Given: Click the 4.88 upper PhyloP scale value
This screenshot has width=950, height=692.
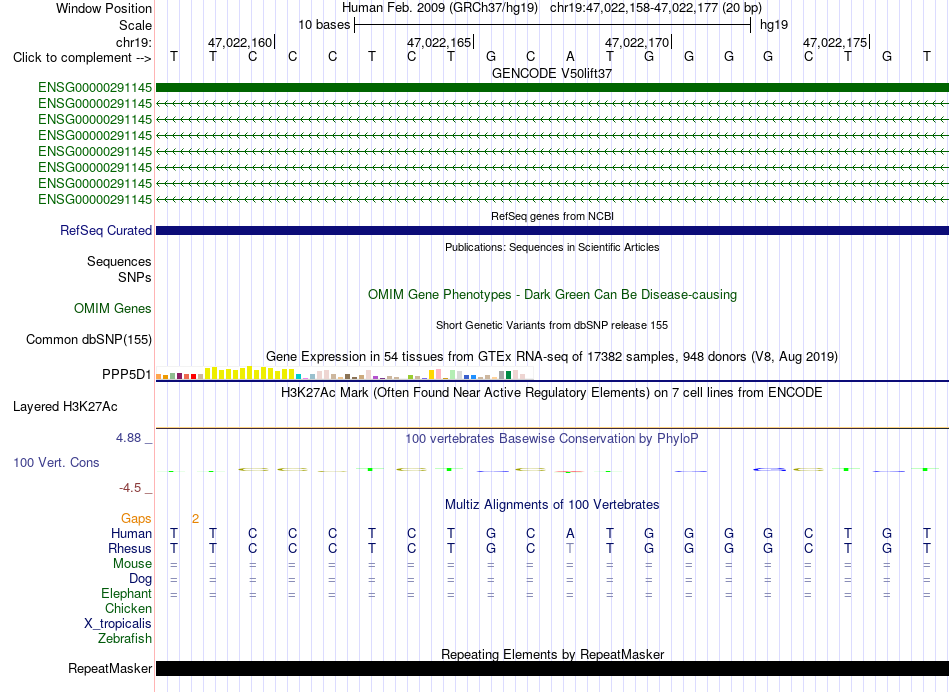Looking at the screenshot, I should point(128,437).
